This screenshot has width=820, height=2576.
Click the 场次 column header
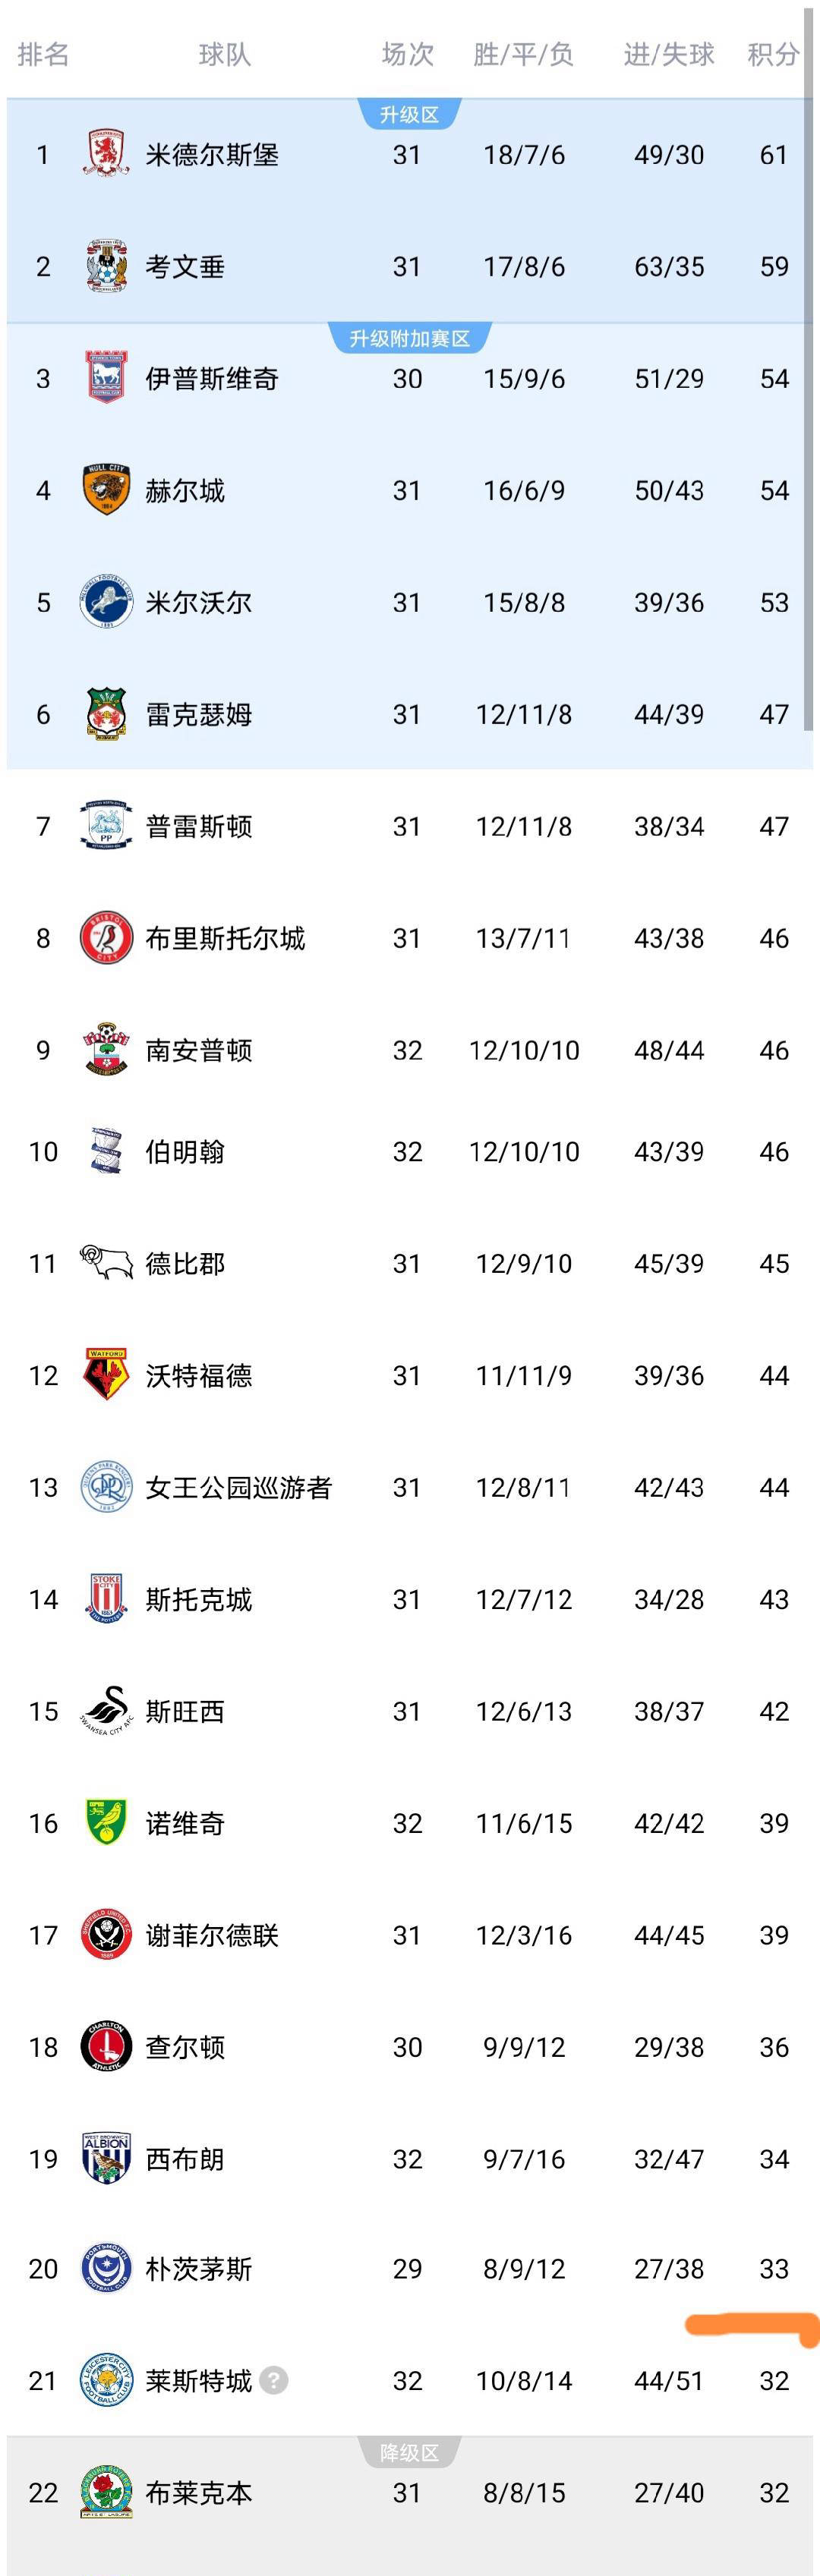tap(407, 54)
